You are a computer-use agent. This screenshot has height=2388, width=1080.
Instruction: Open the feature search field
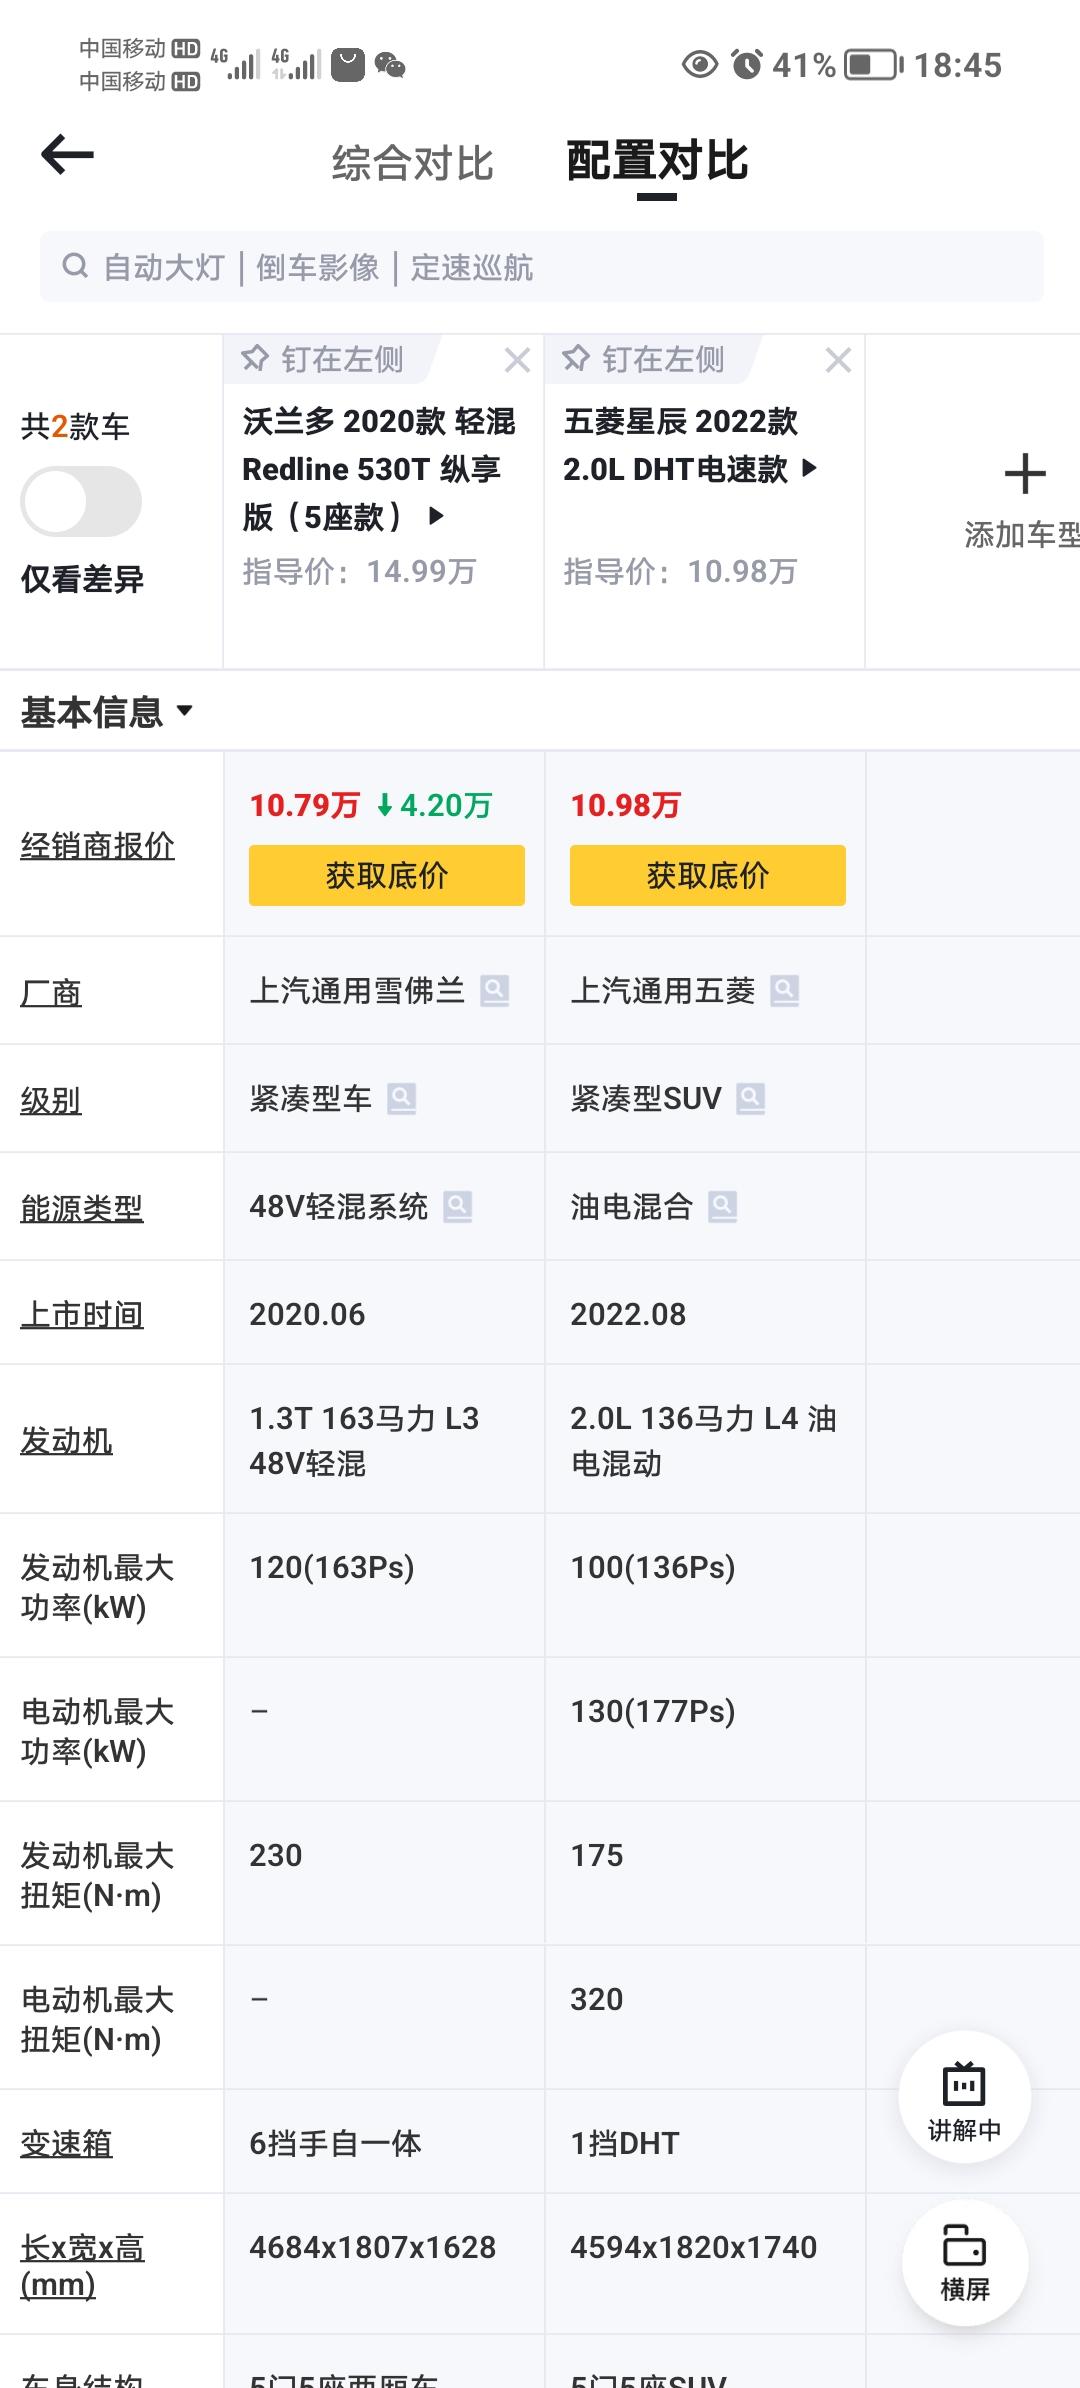(541, 267)
